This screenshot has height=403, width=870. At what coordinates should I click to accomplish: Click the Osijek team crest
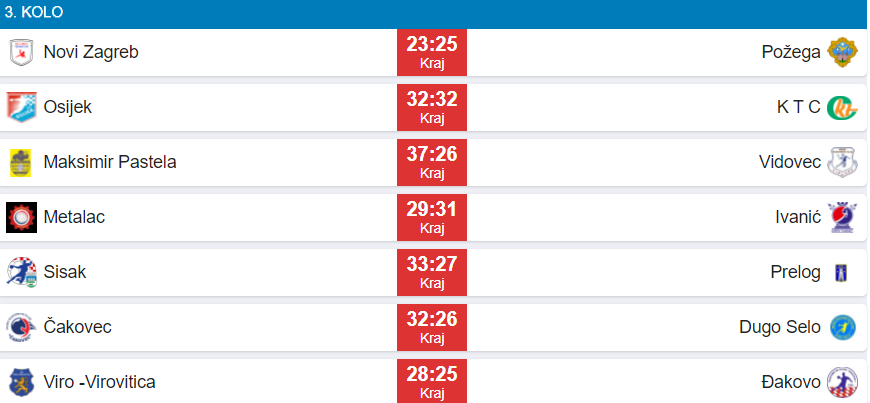(x=21, y=107)
